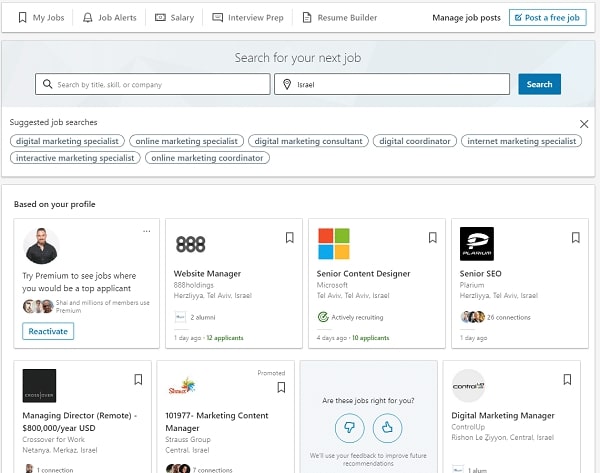Bookmark the Senior Content Designer job

click(x=433, y=238)
